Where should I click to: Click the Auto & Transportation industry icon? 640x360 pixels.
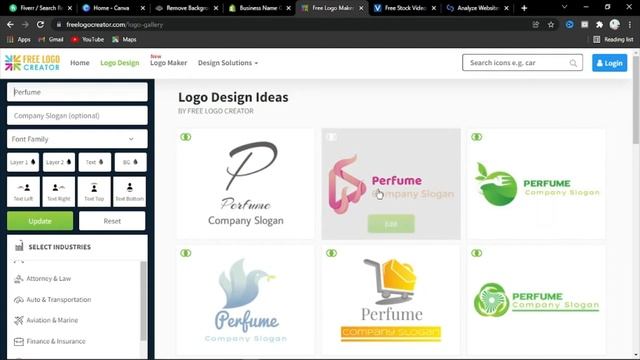(x=18, y=300)
